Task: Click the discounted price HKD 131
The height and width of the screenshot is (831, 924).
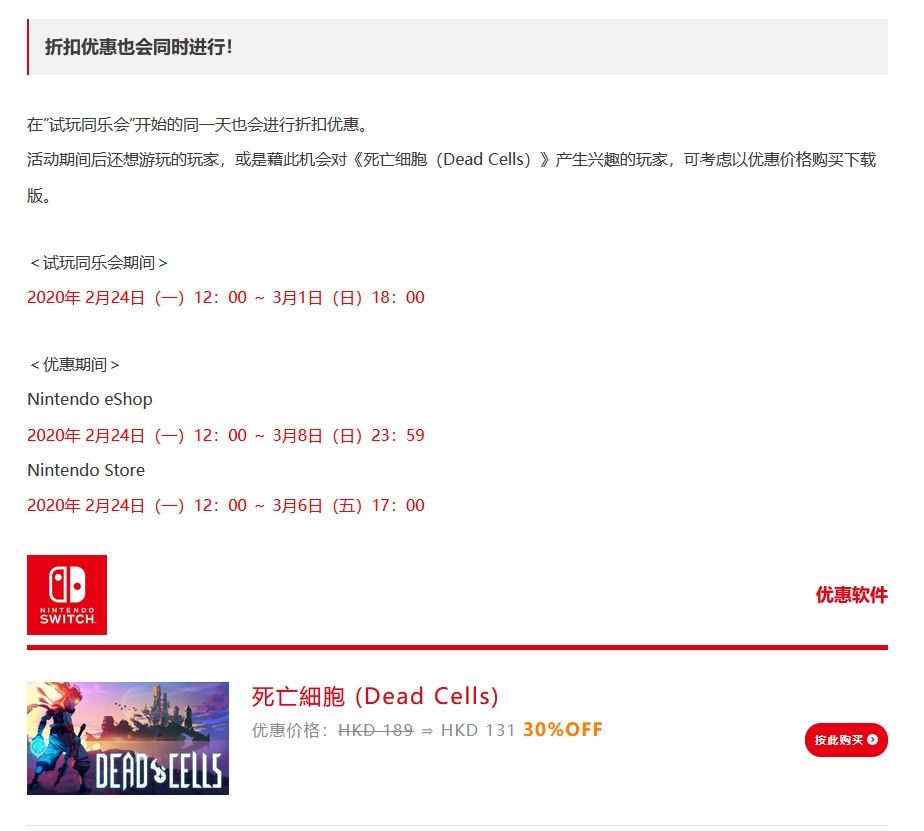Action: (478, 730)
